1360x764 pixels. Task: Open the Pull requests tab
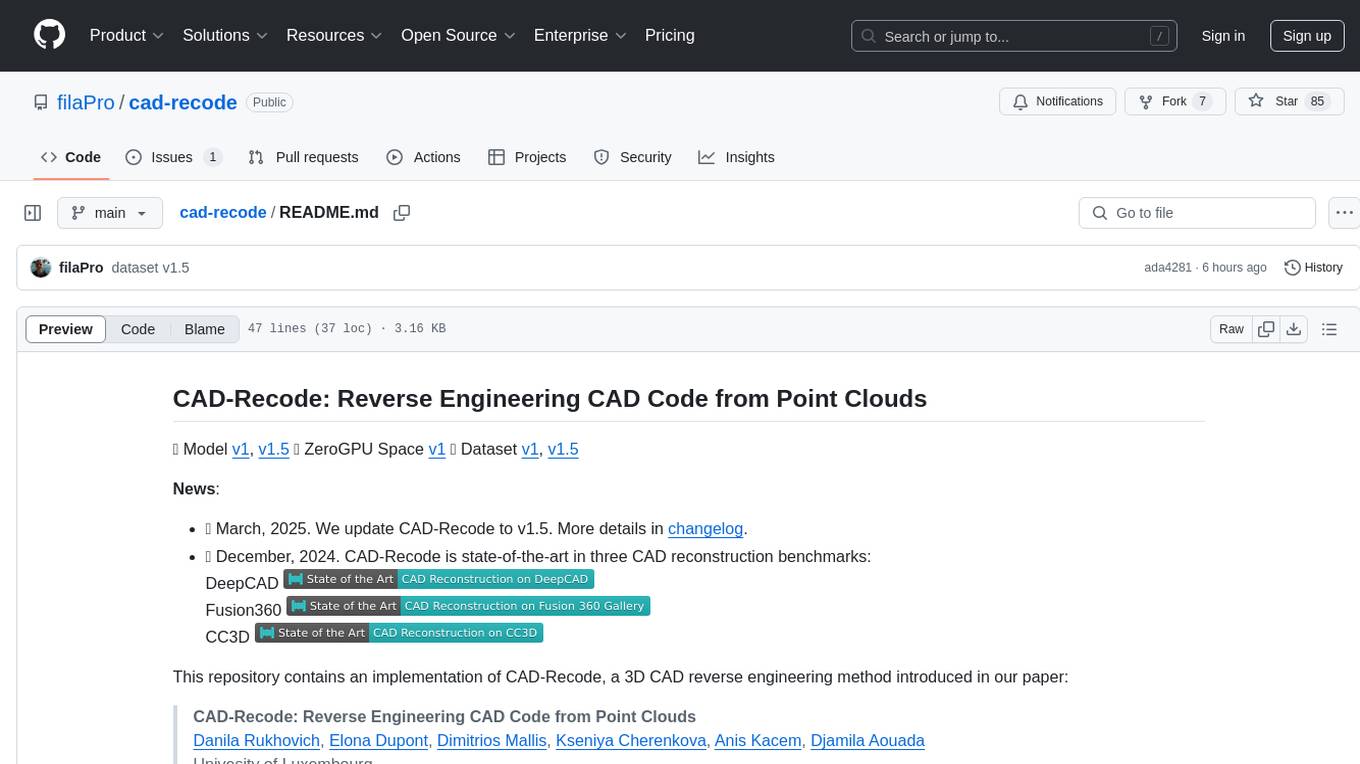tap(303, 157)
